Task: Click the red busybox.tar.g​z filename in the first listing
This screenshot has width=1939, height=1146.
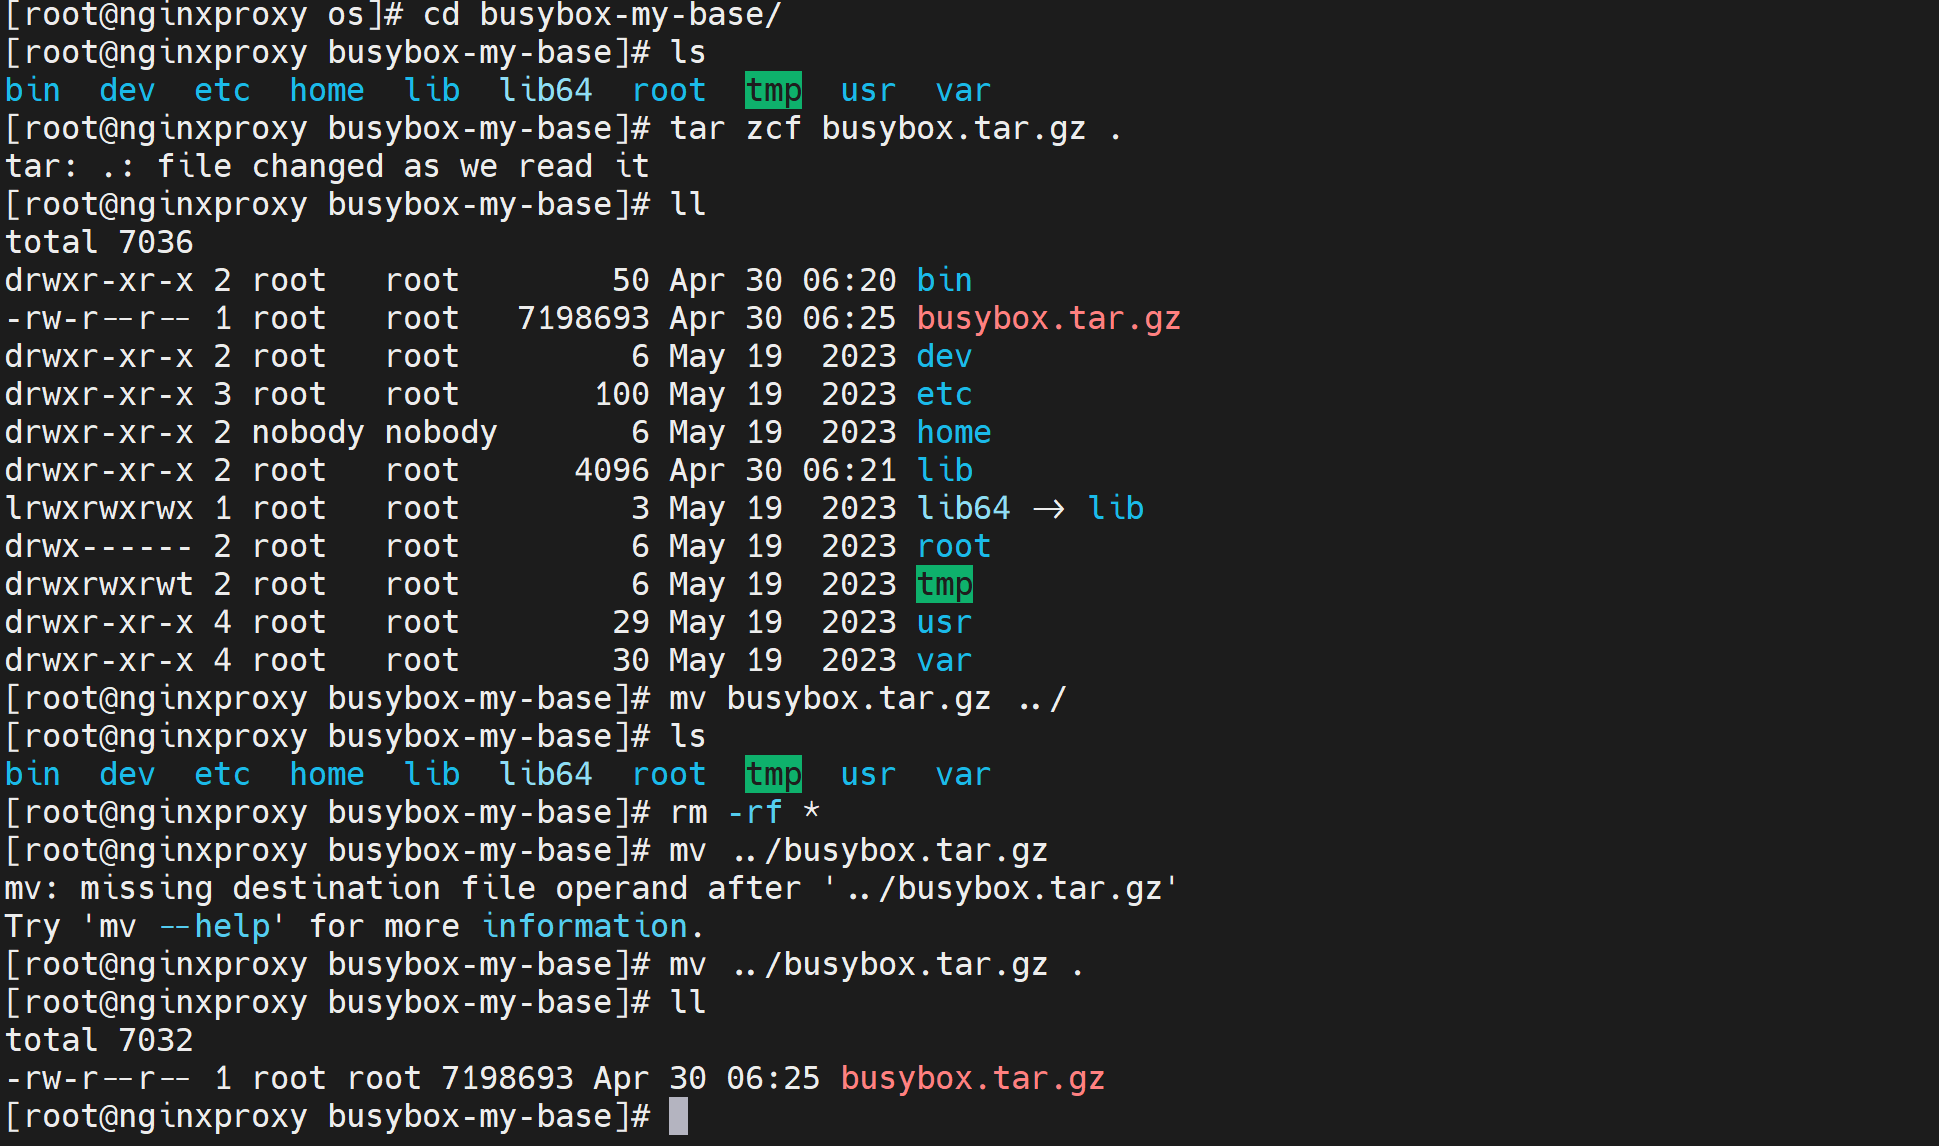Action: (1048, 318)
